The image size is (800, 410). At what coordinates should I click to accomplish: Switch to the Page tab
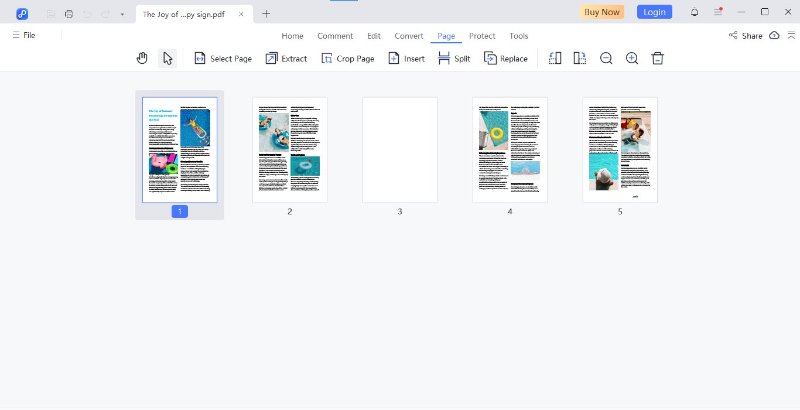pyautogui.click(x=446, y=36)
